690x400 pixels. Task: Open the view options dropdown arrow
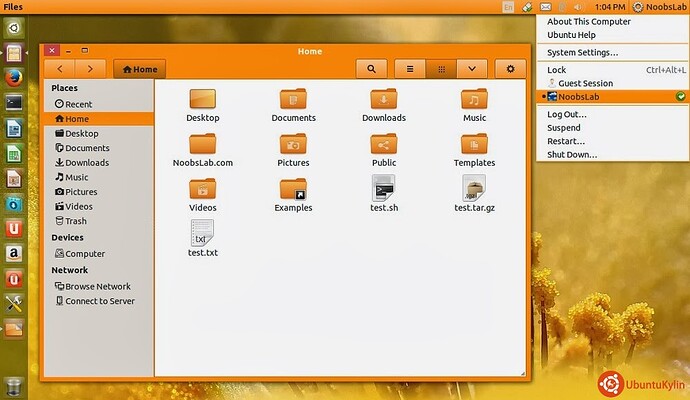tap(472, 69)
